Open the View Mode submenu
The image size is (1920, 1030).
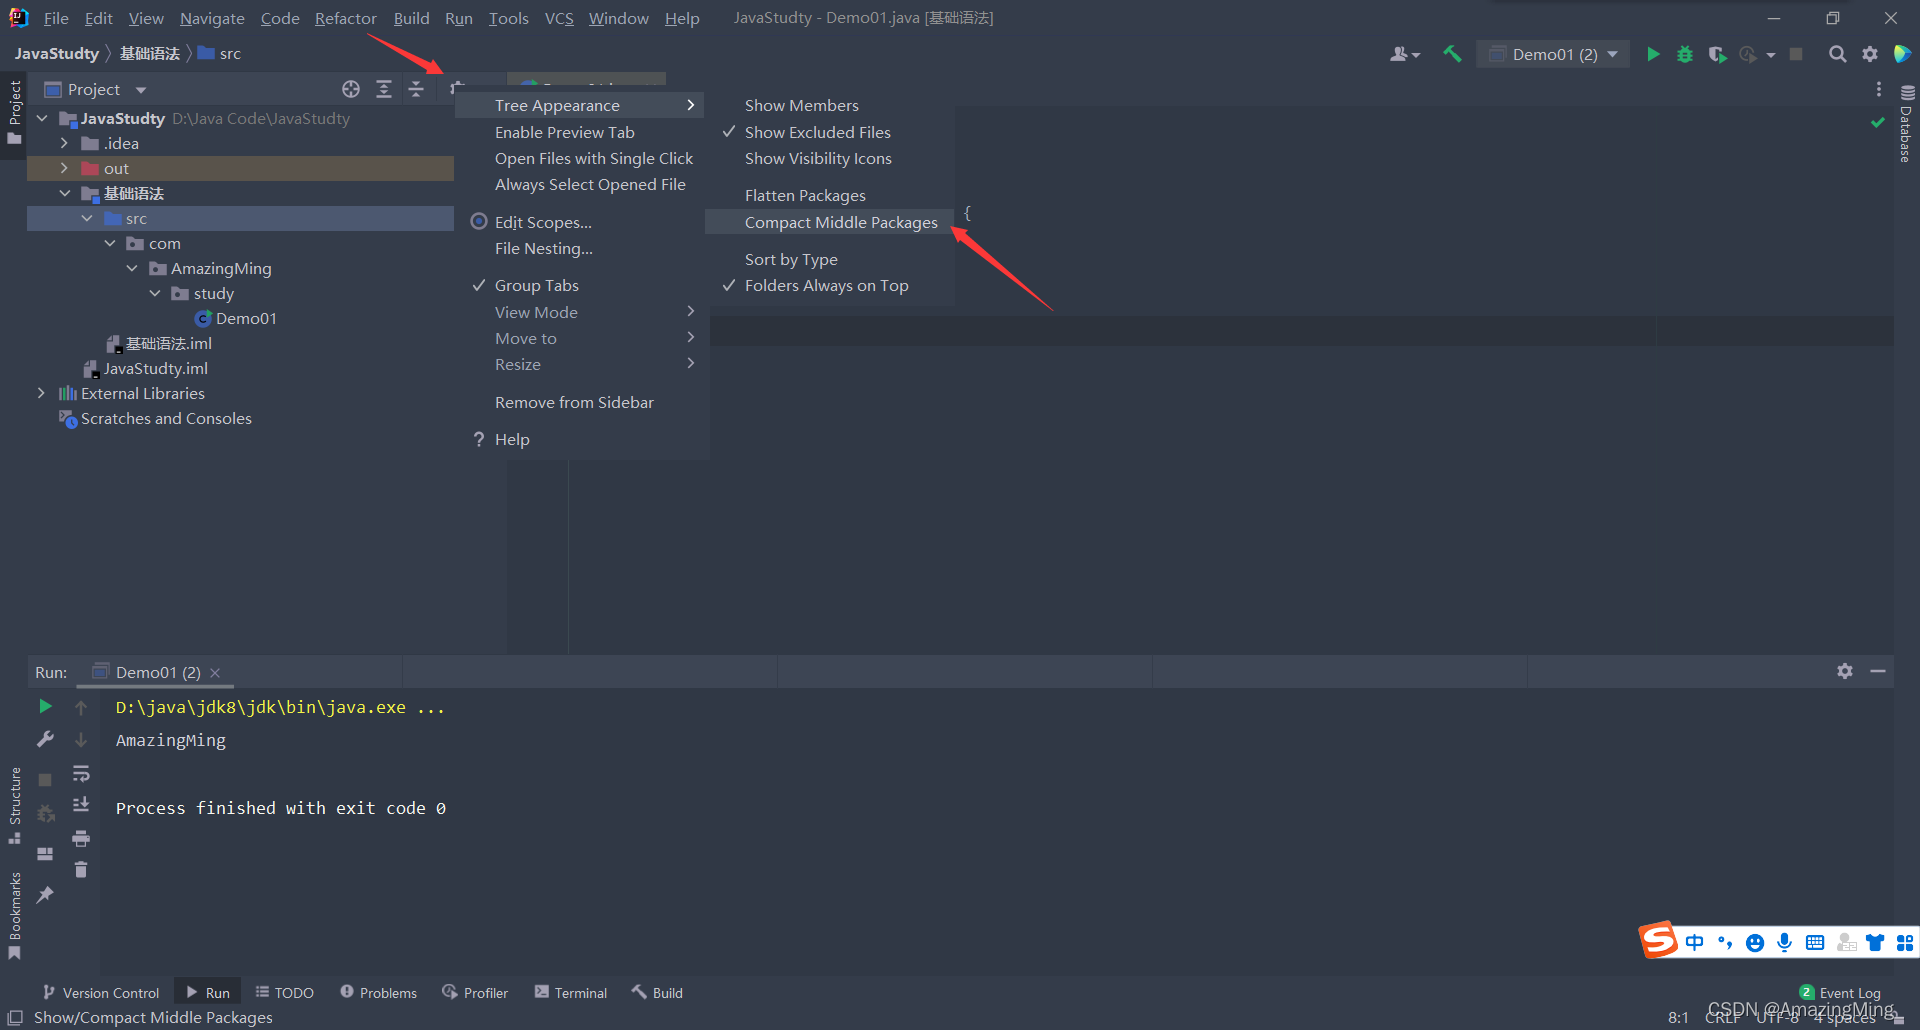(x=582, y=312)
